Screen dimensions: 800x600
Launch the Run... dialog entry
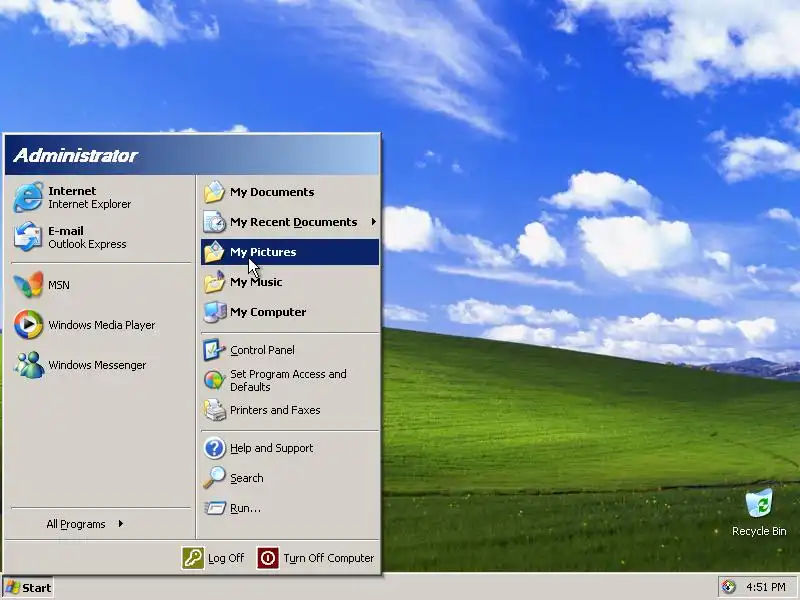[290, 508]
